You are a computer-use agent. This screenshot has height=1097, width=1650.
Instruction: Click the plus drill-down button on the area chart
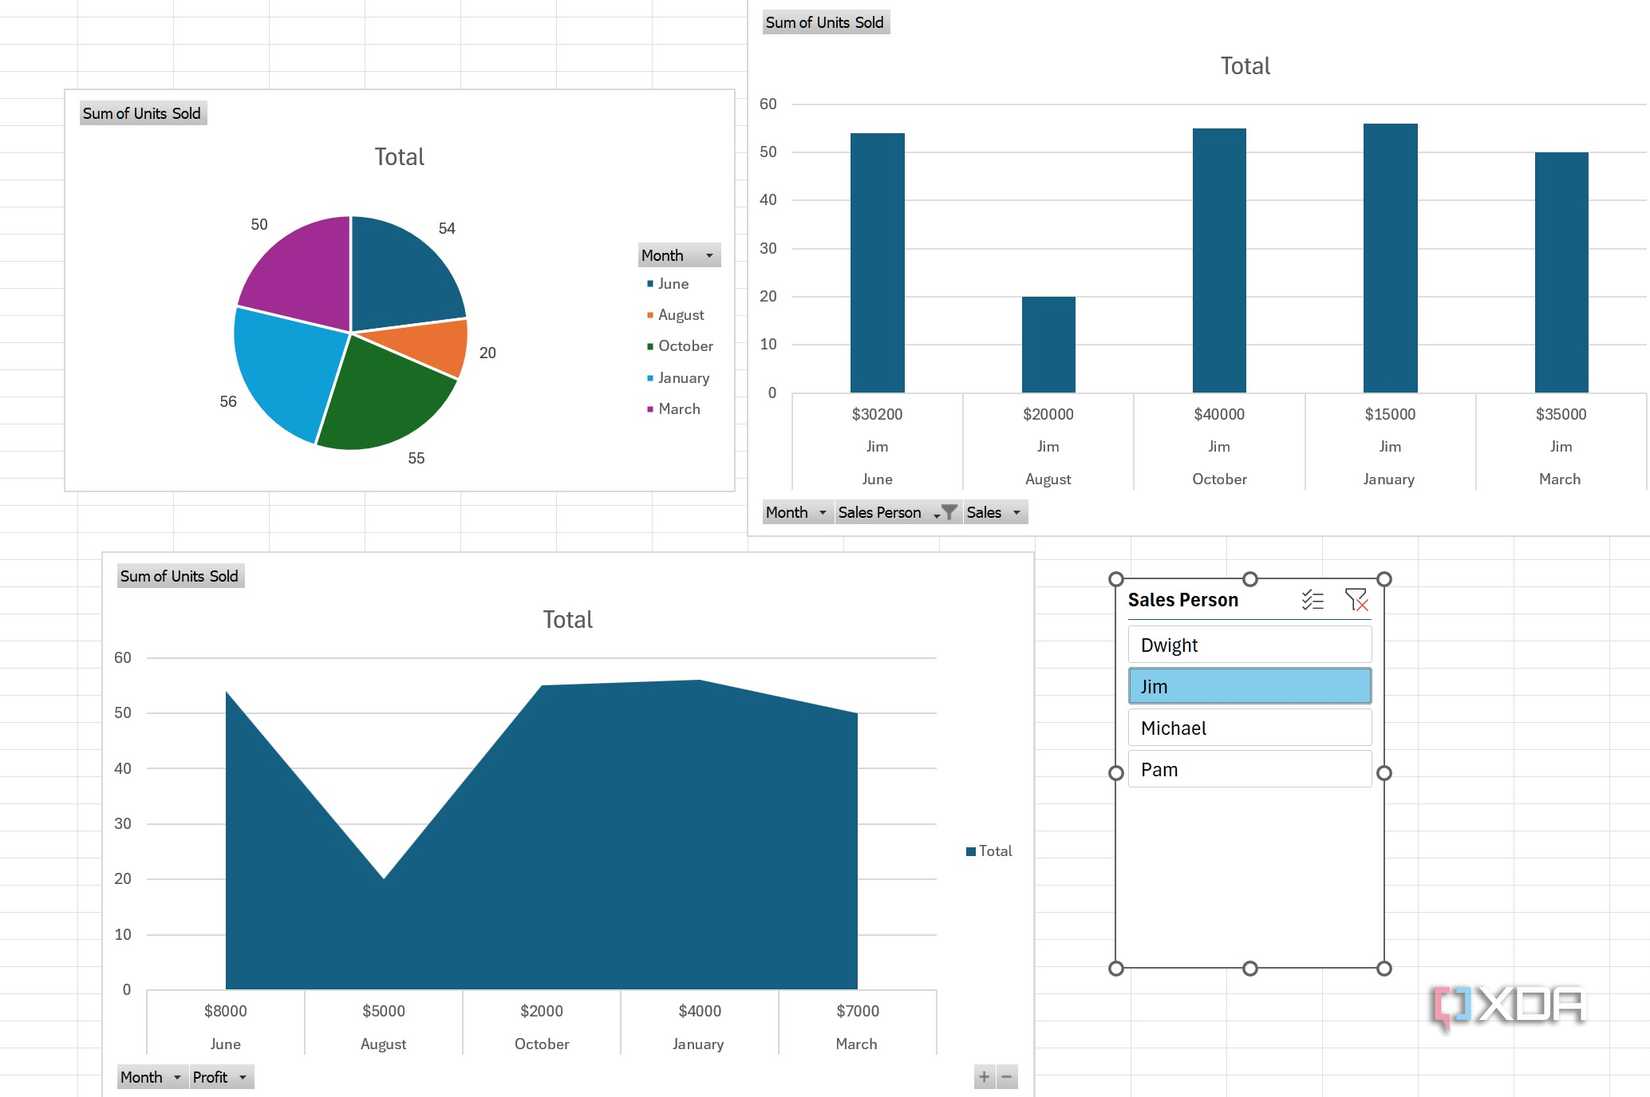[x=984, y=1077]
